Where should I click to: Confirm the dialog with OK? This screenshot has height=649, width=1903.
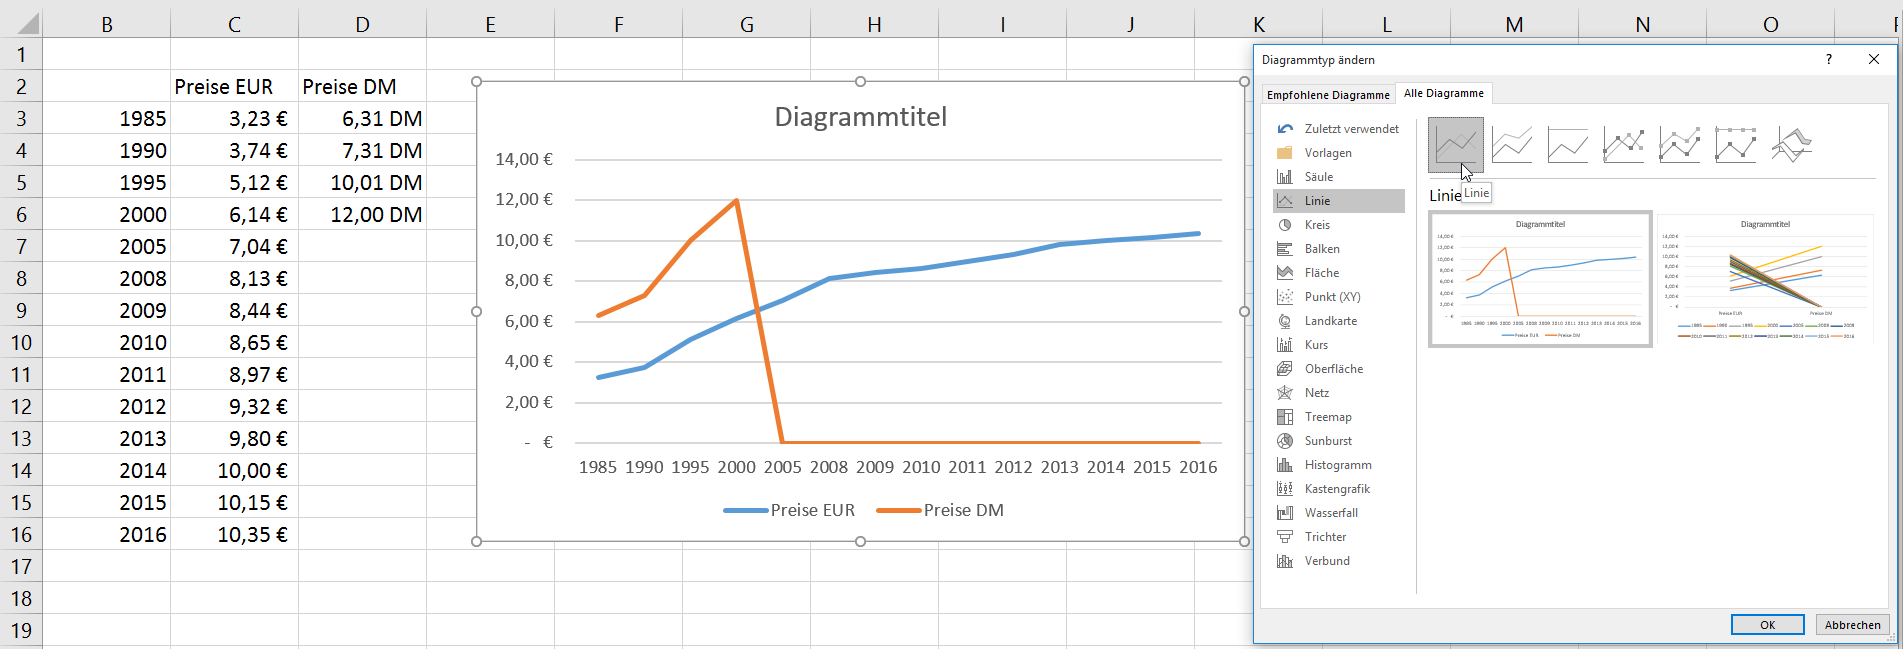1767,625
